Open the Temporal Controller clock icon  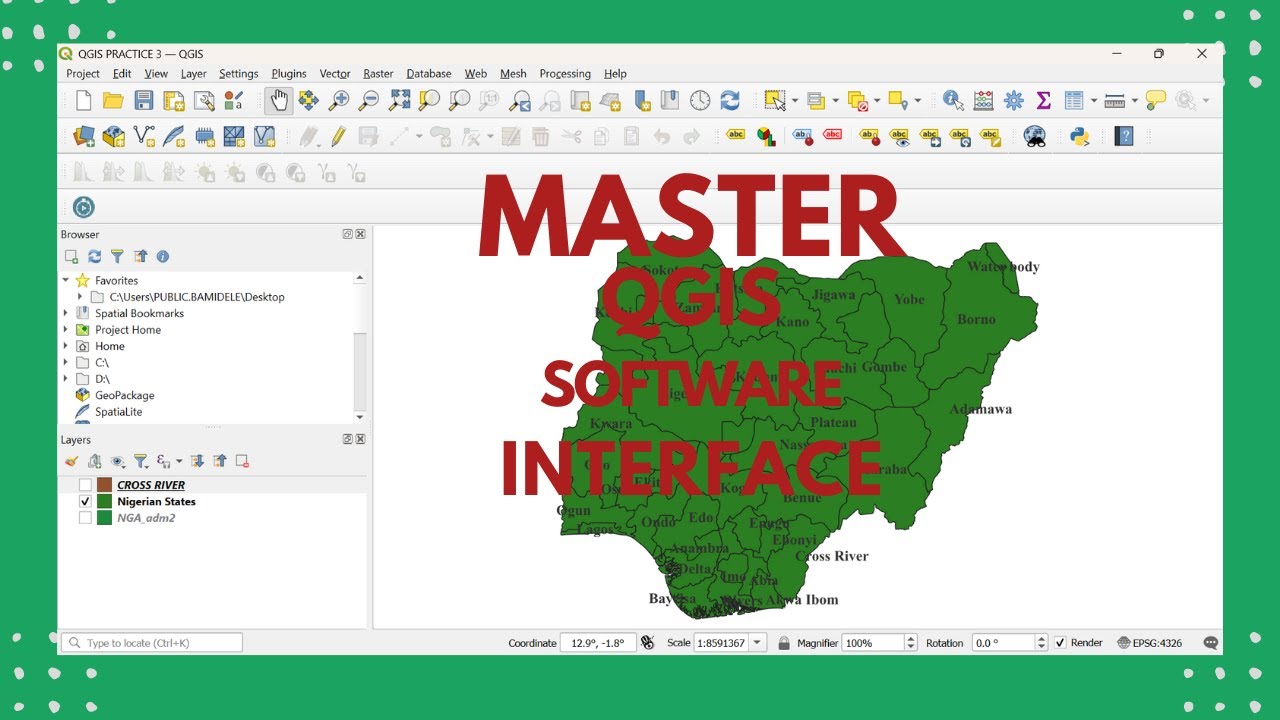700,100
